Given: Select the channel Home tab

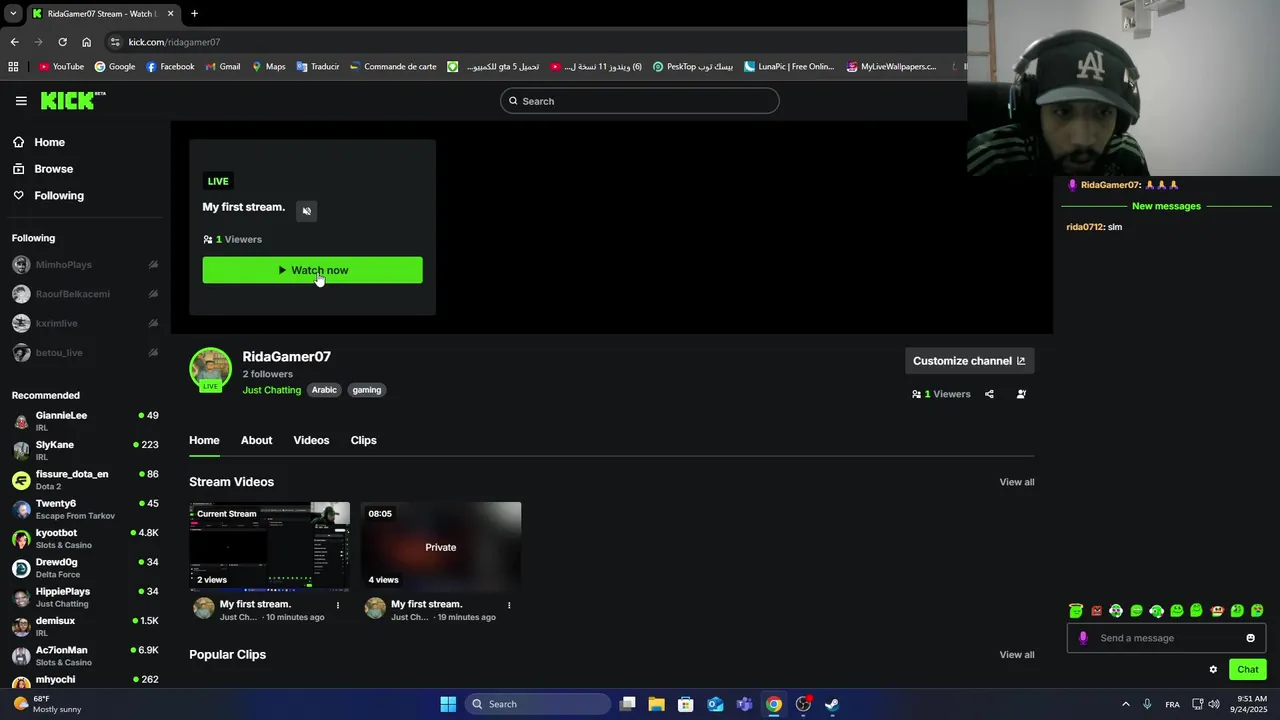Looking at the screenshot, I should coord(204,440).
